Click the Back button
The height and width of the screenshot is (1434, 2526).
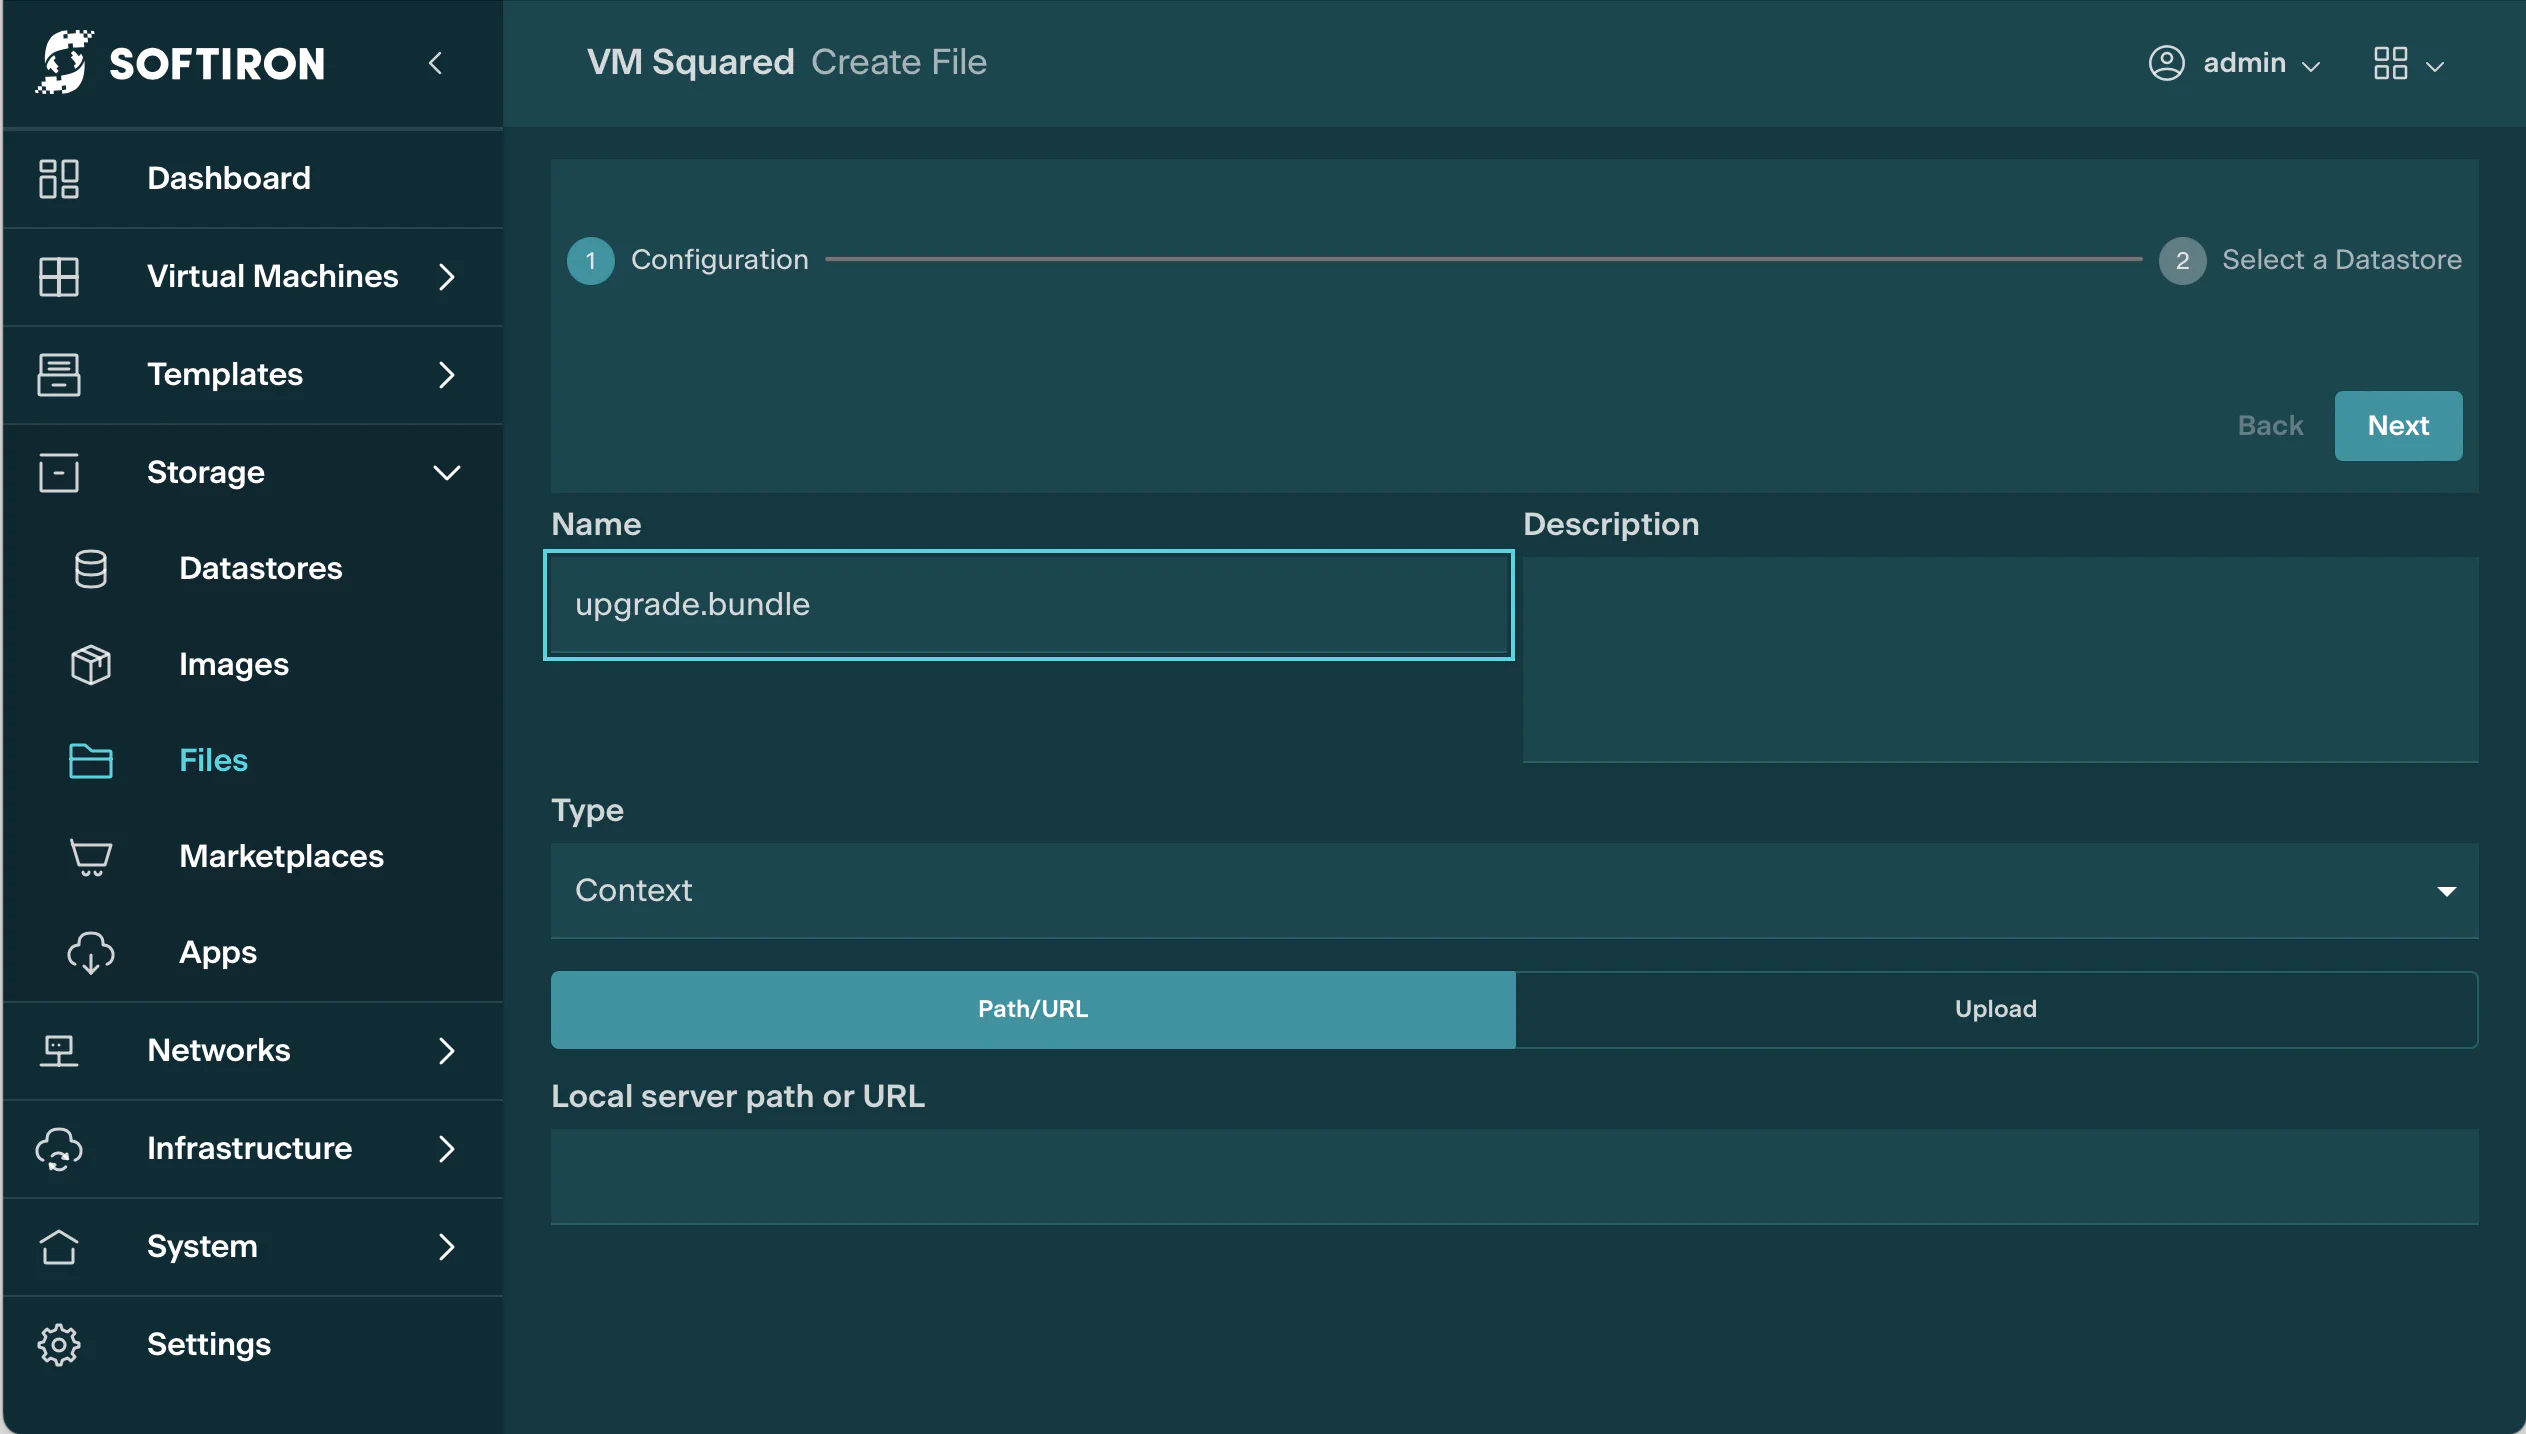(2269, 425)
